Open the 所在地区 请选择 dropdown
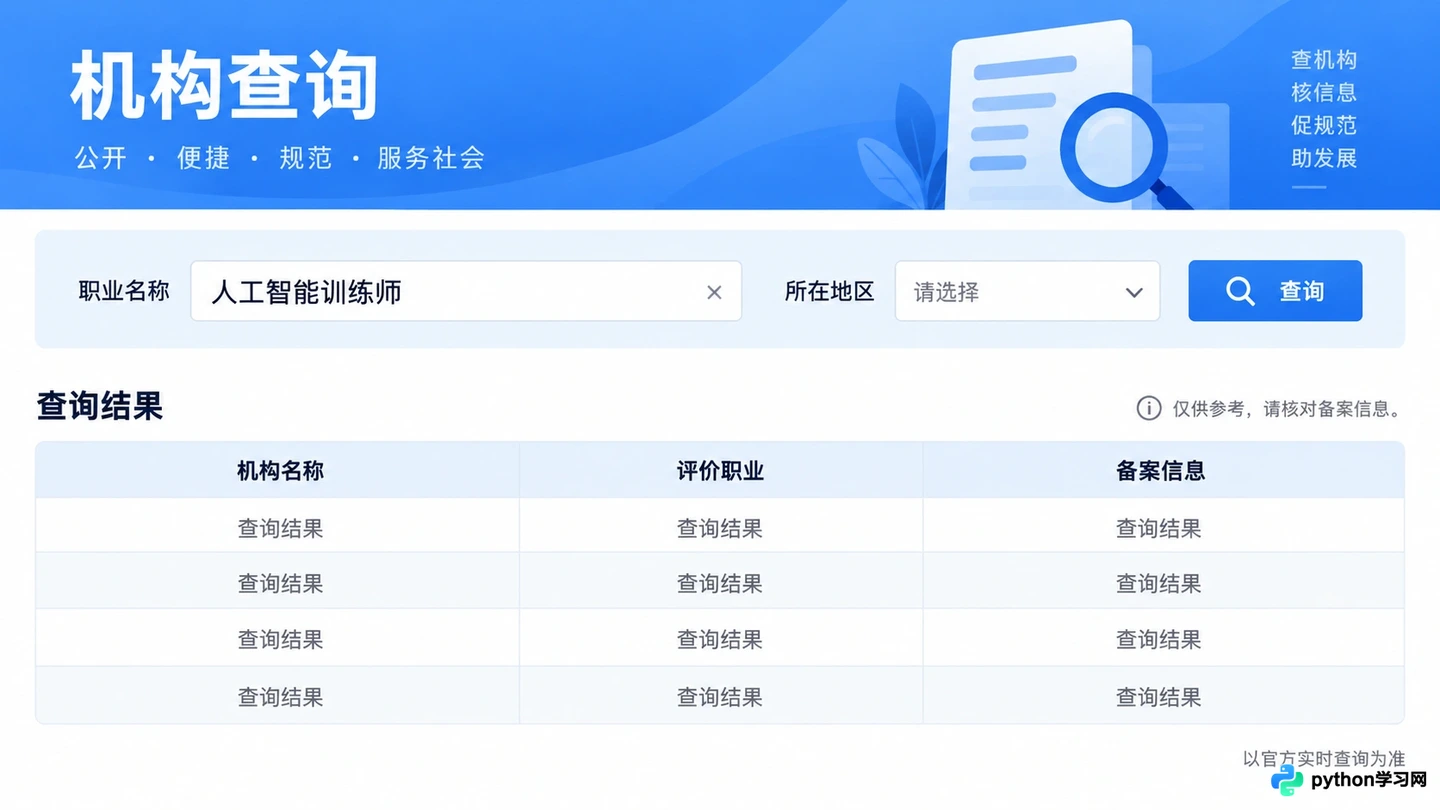The image size is (1440, 810). click(1027, 291)
